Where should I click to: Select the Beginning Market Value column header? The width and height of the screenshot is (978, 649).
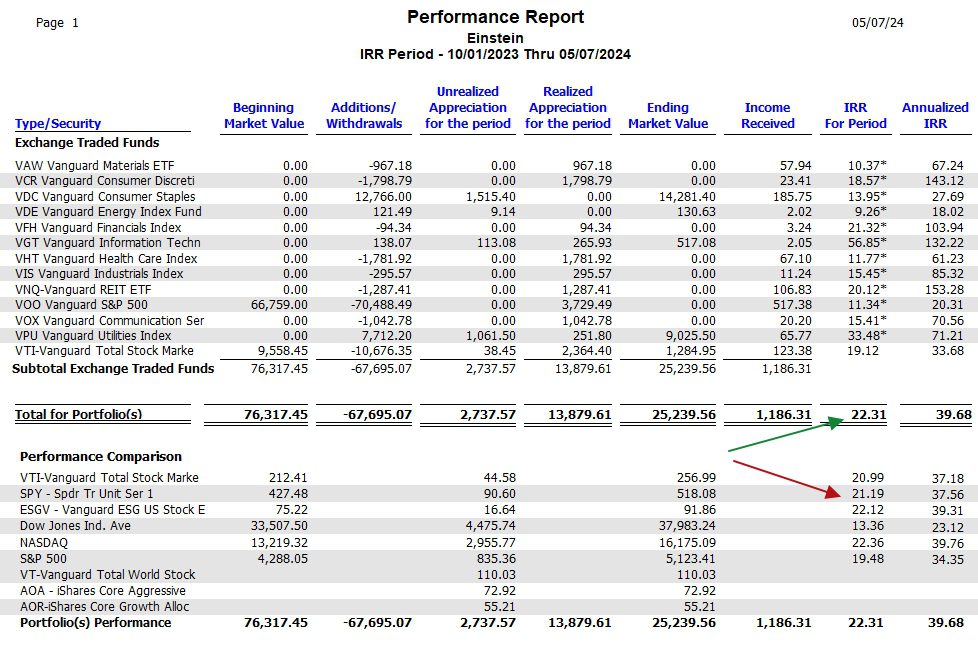coord(264,116)
